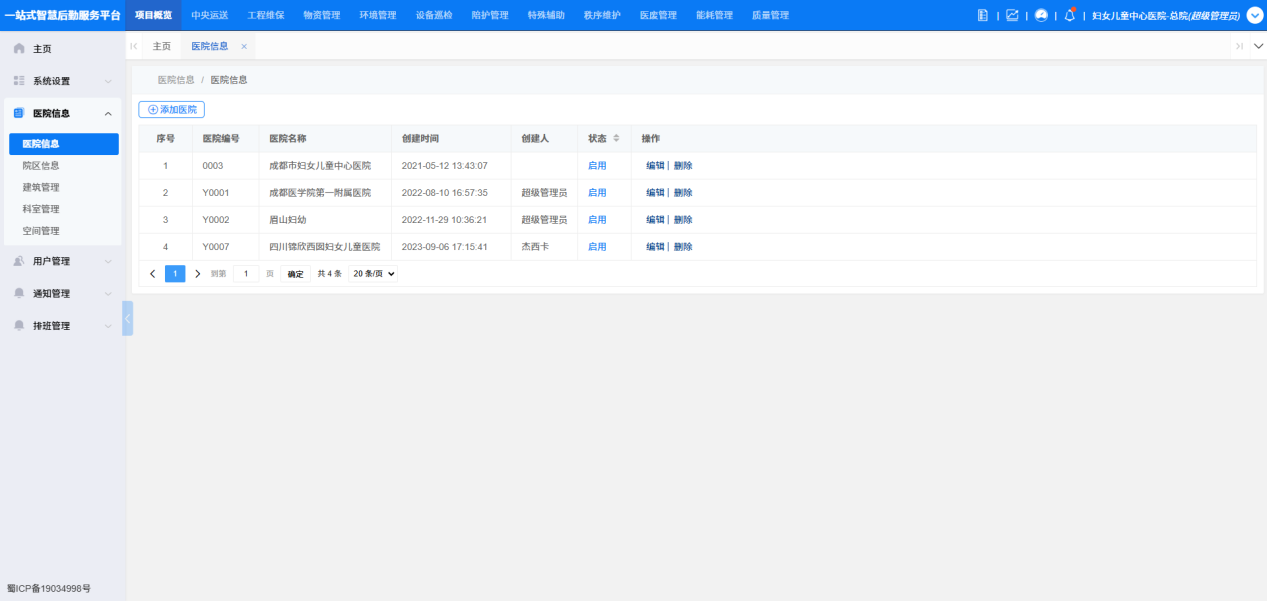This screenshot has height=601, width=1267.
Task: Expand the 排班管理 sidebar chevron
Action: tap(108, 326)
